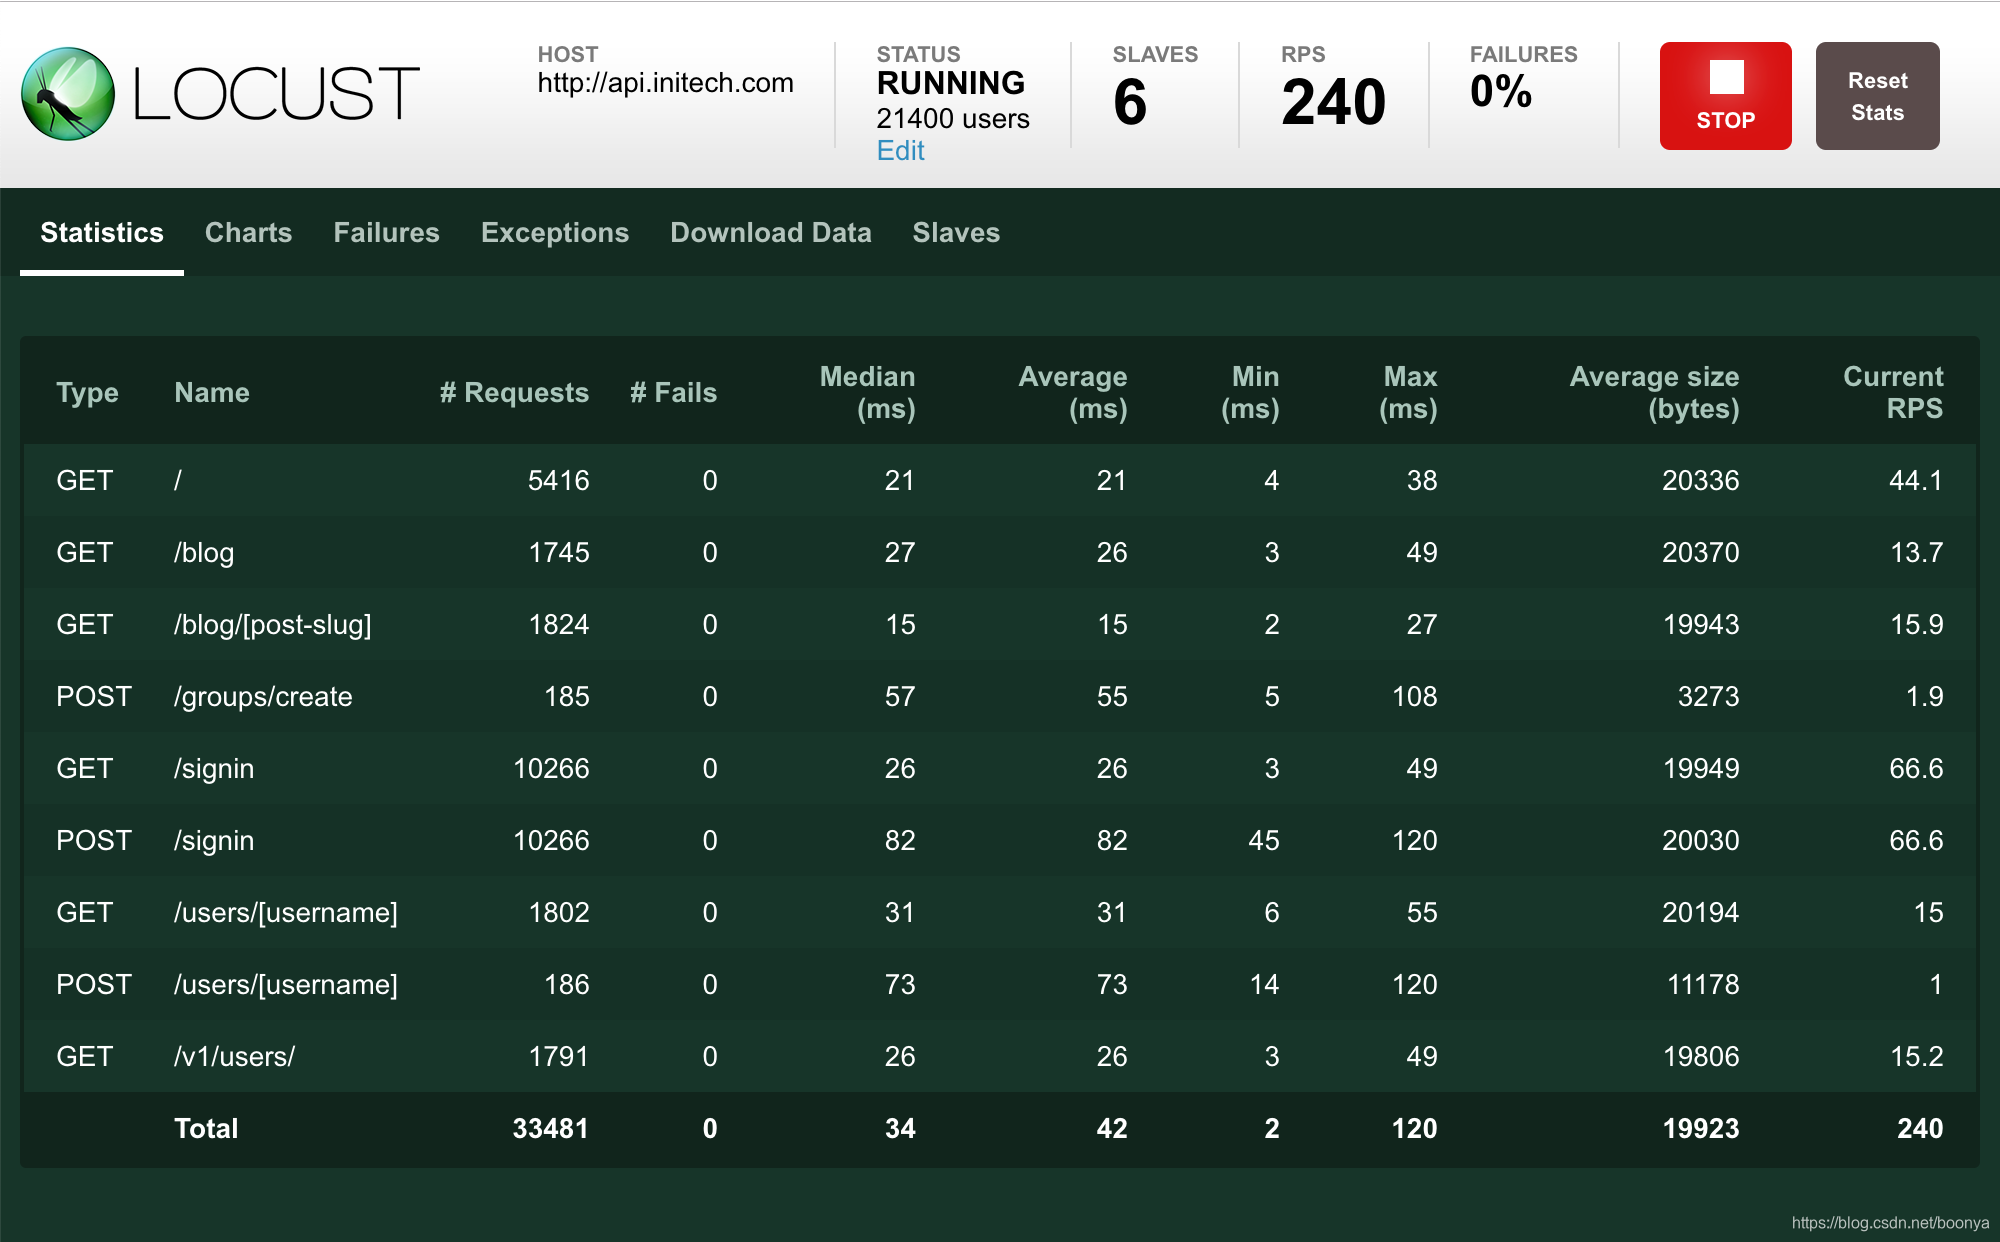Viewport: 2000px width, 1242px height.
Task: Go to the Download Data tab
Action: pos(770,233)
